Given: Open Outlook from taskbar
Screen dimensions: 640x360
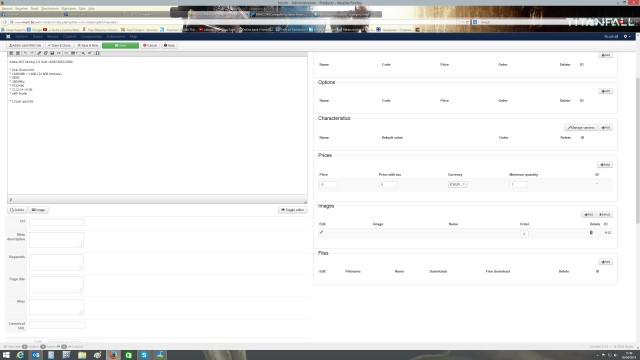Looking at the screenshot, I should pos(36,355).
